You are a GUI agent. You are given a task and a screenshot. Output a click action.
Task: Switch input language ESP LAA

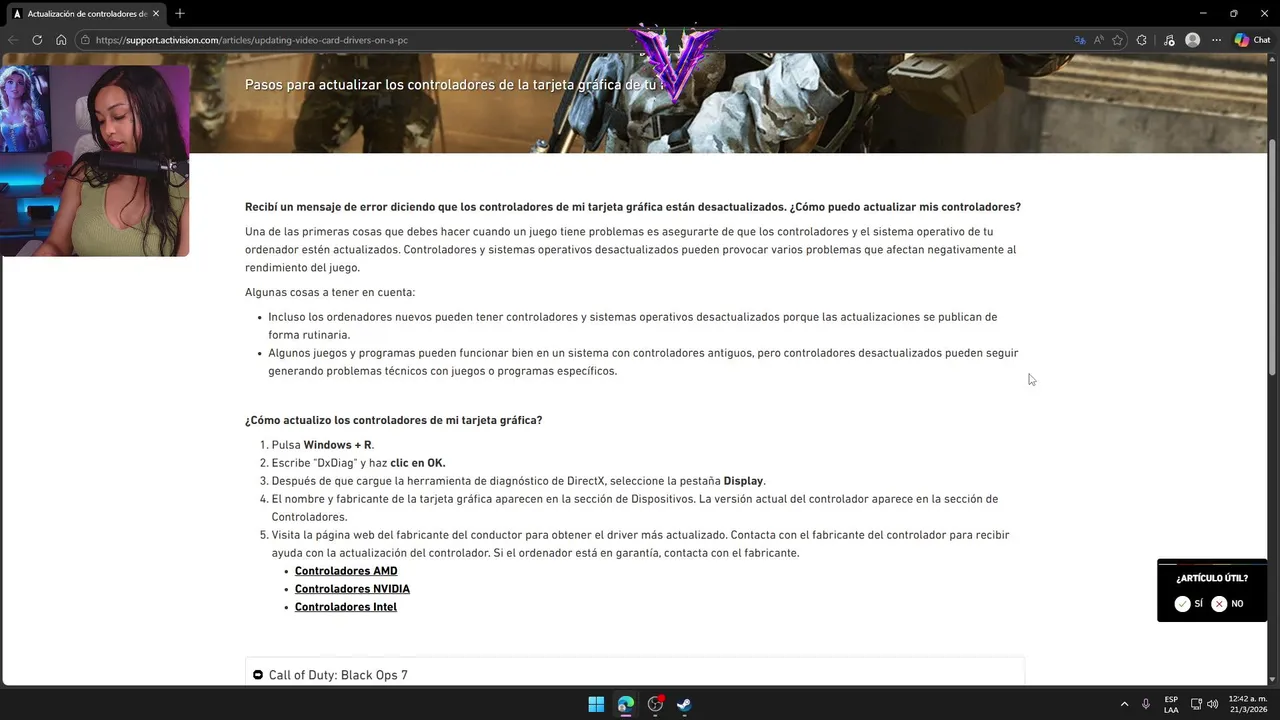click(x=1171, y=704)
